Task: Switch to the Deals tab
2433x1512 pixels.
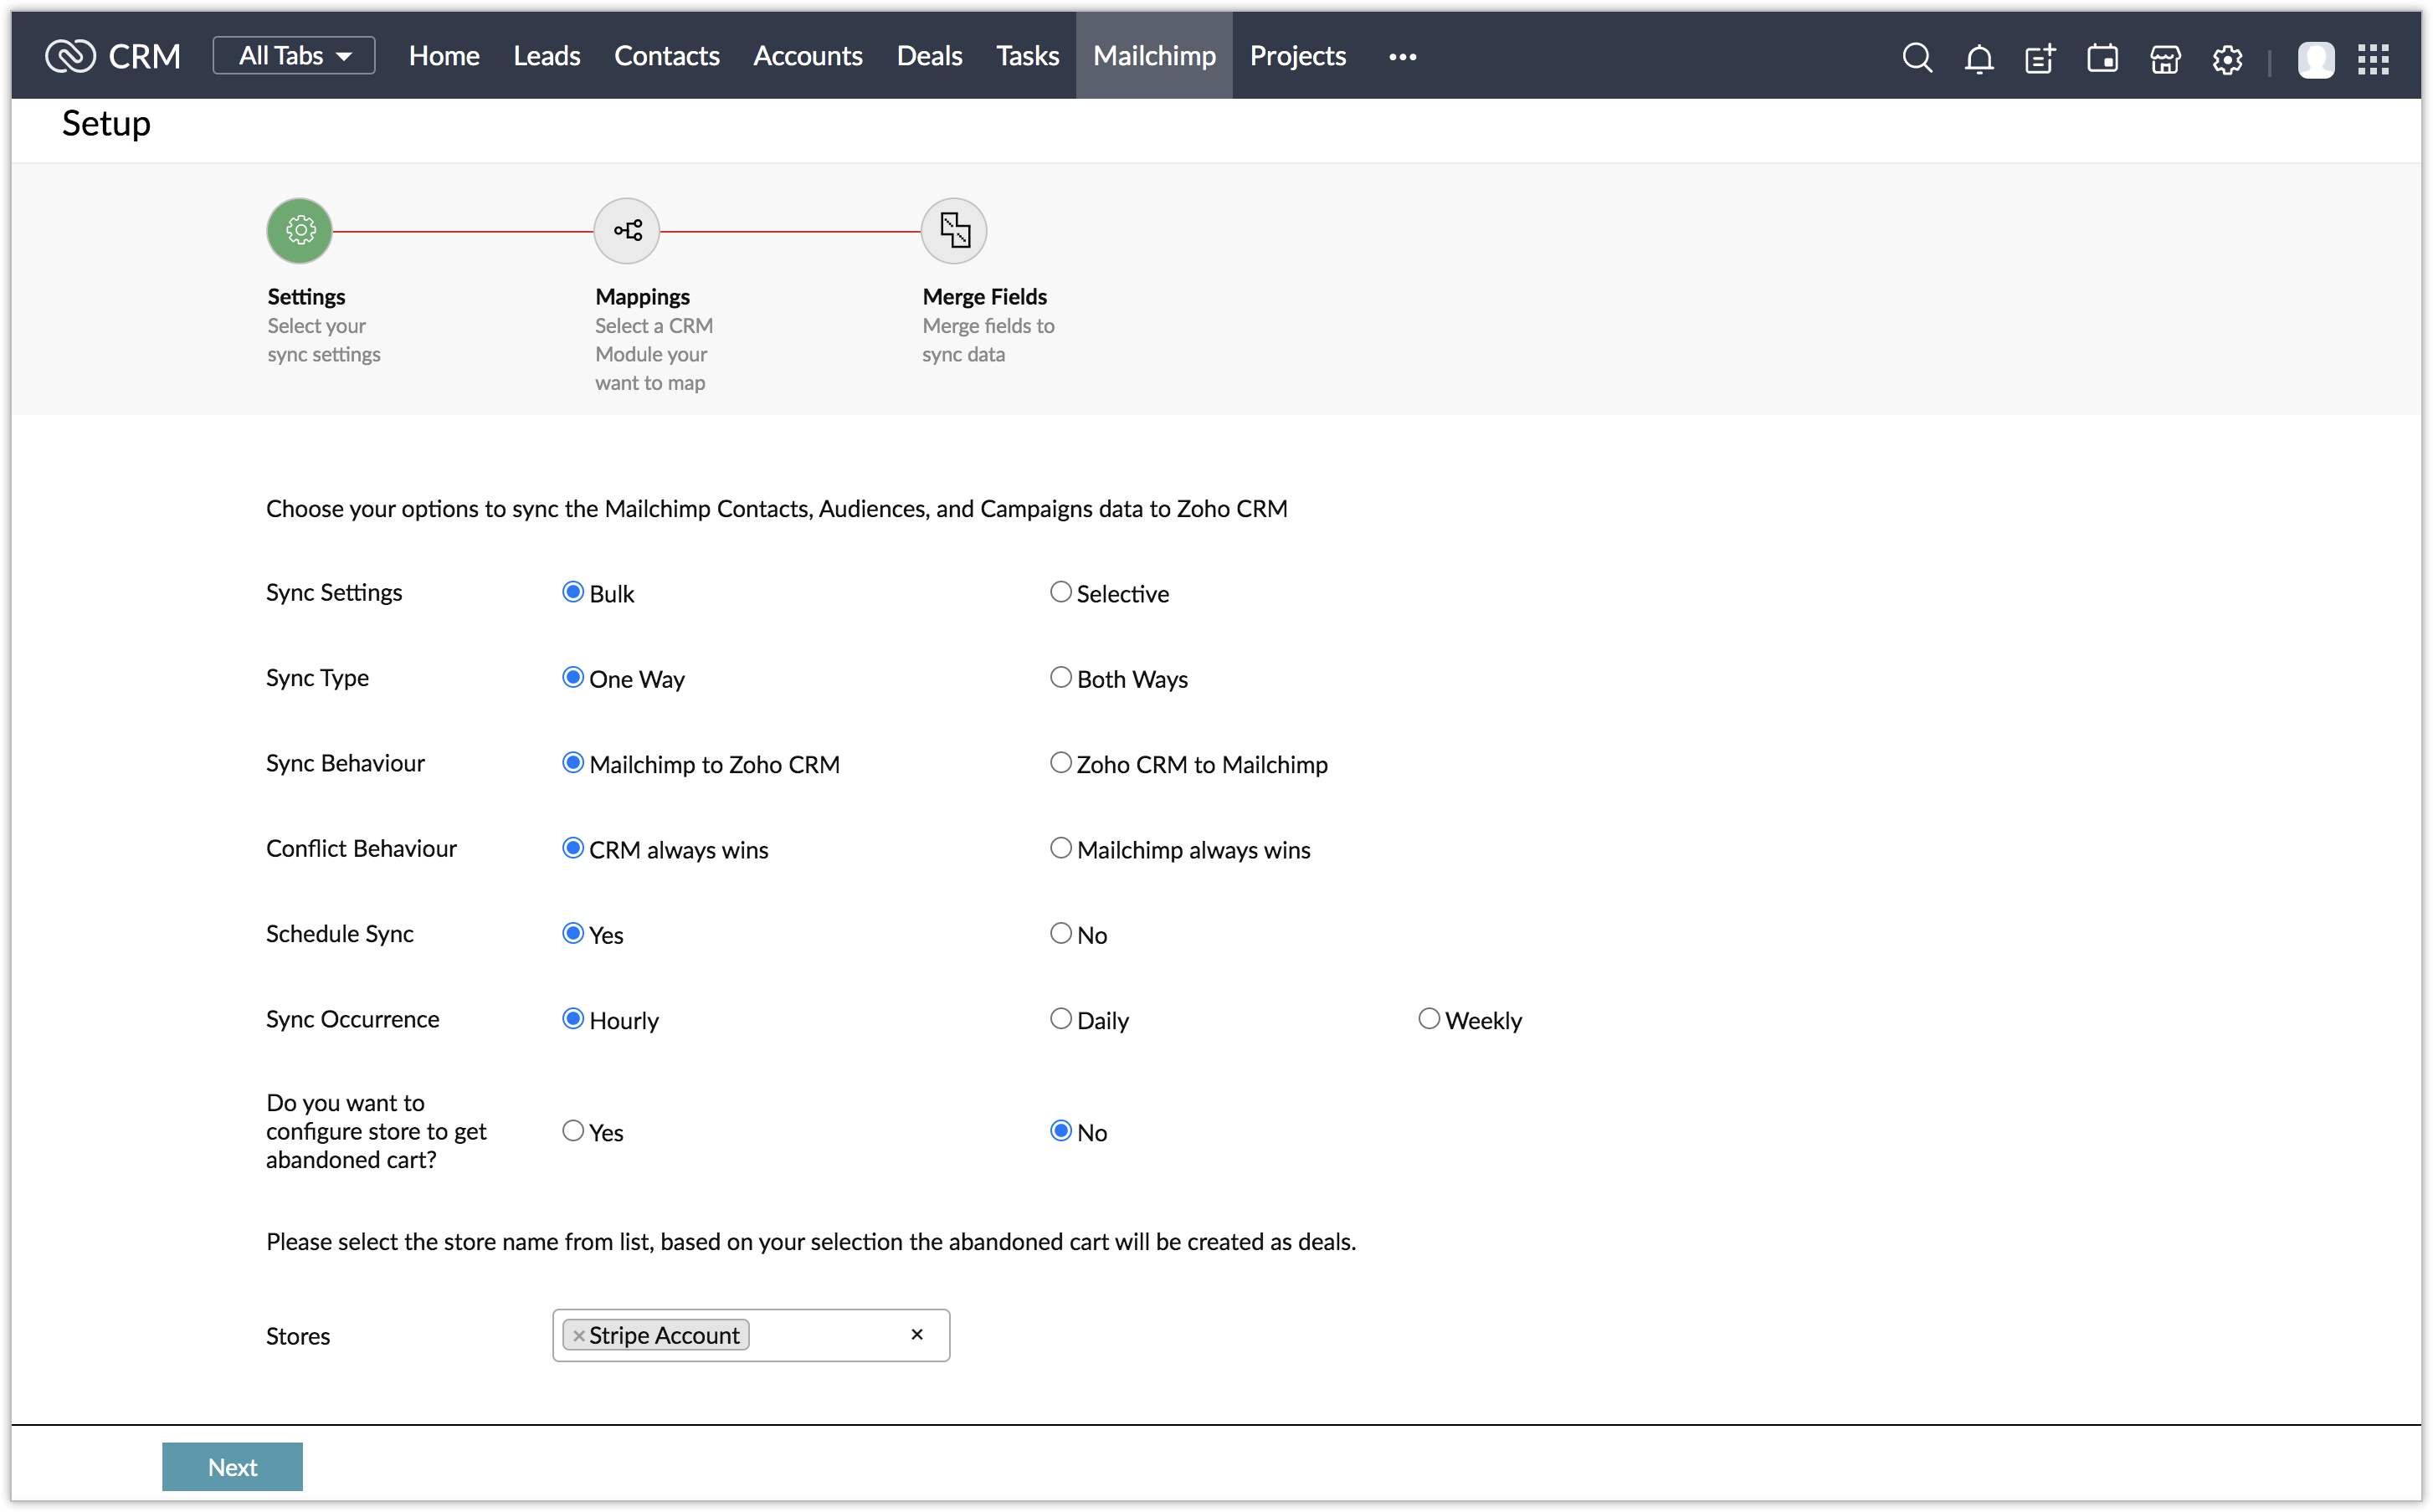Action: (929, 55)
